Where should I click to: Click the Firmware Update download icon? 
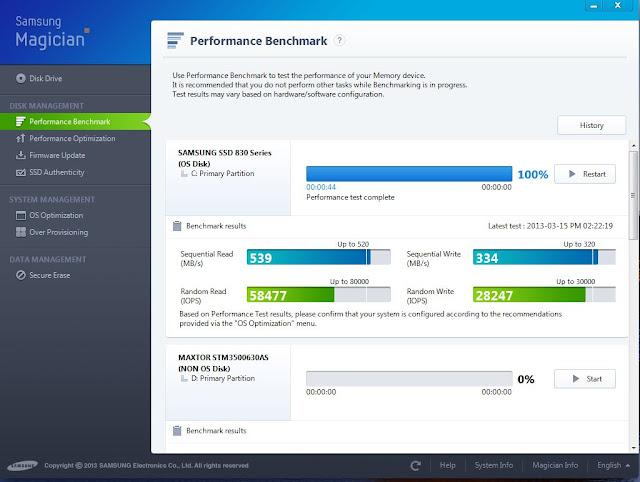click(20, 155)
